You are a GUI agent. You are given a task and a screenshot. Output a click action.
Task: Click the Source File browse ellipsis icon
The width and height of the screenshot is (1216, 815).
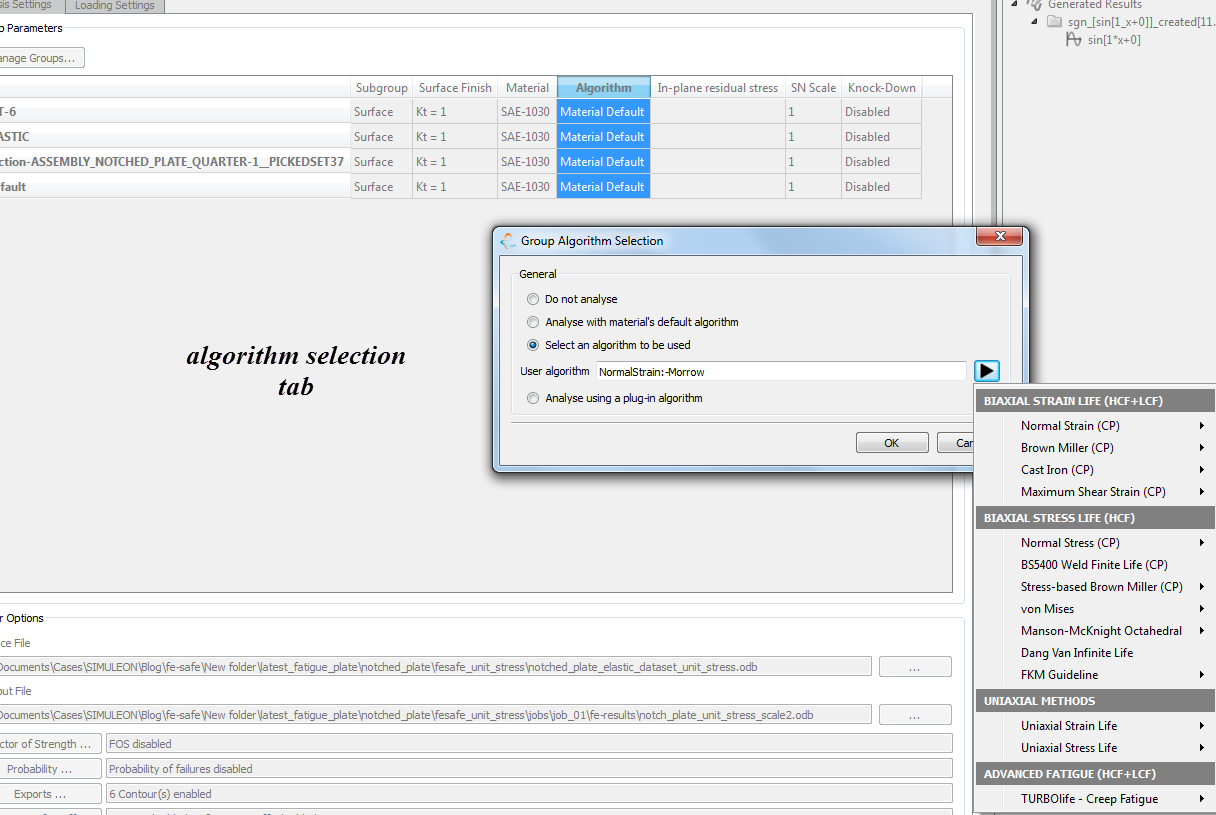(913, 666)
